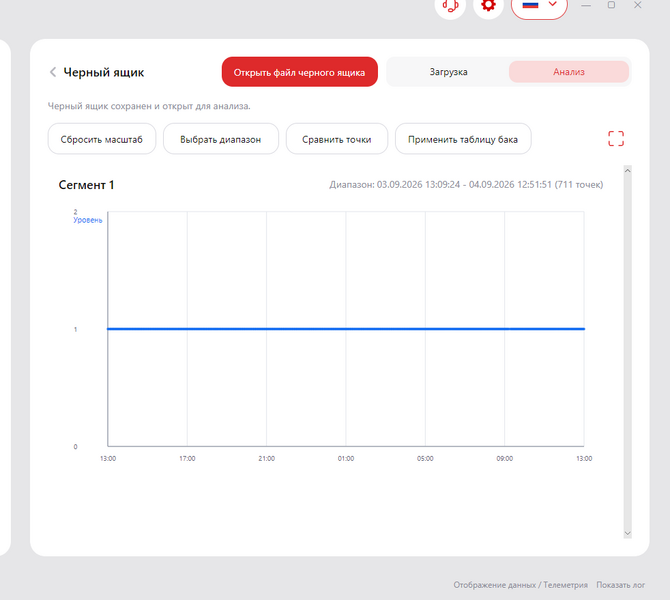
Task: Toggle fullscreen chart view icon
Action: [616, 138]
